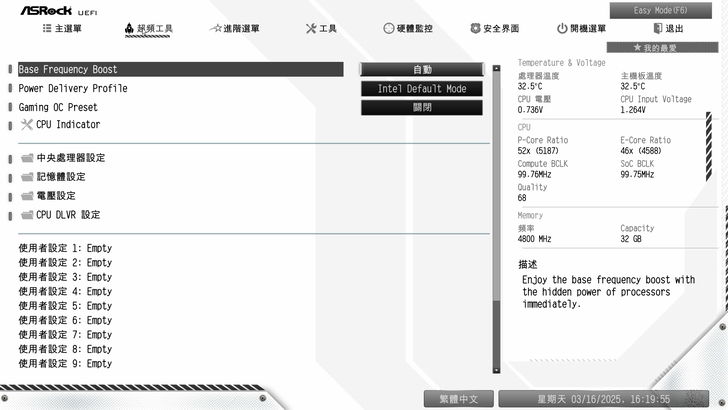Click the Easy Mode (F6) button
Viewport: 728px width, 410px height.
[661, 10]
